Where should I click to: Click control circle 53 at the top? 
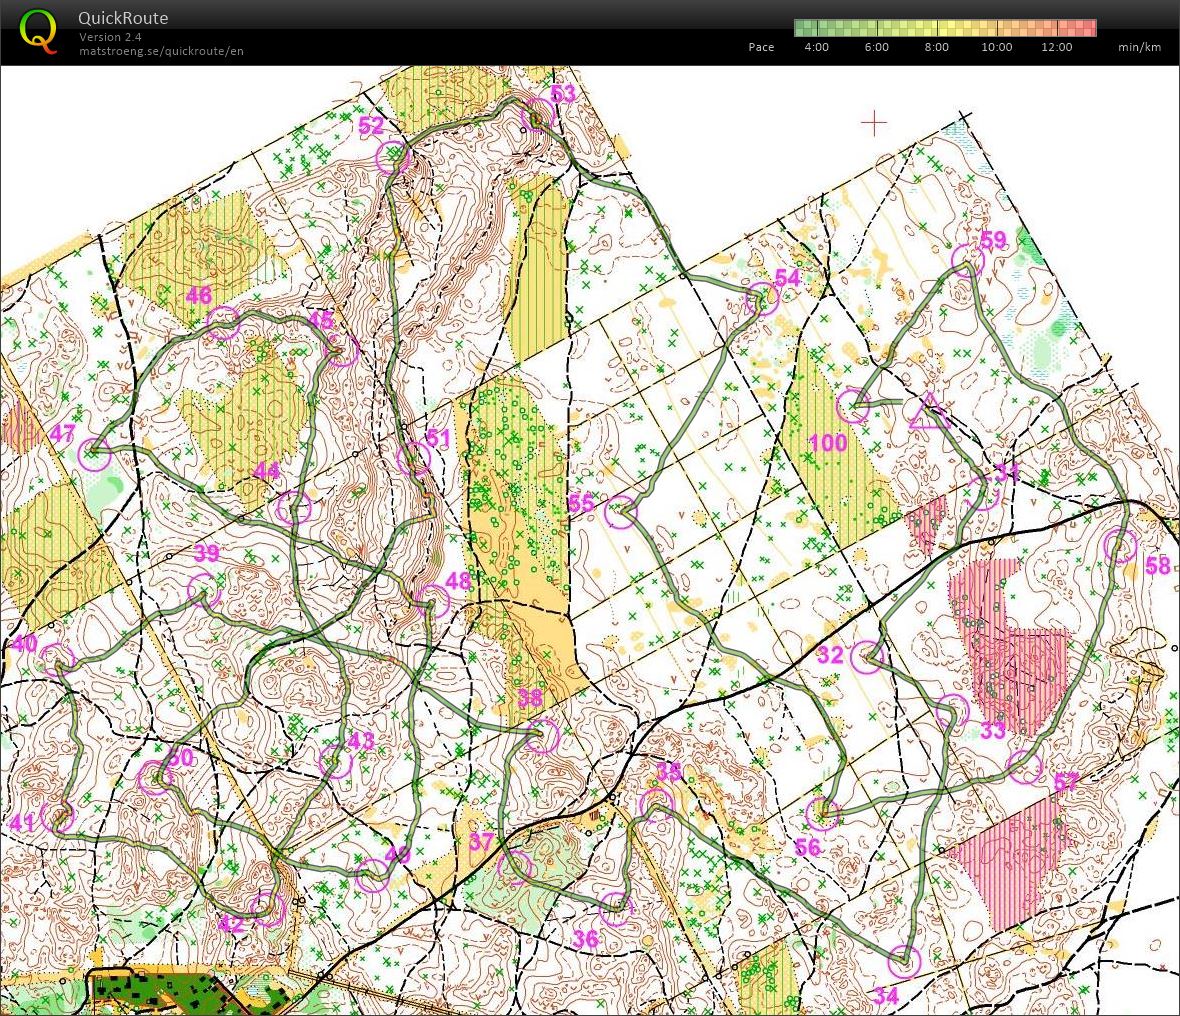(x=538, y=115)
